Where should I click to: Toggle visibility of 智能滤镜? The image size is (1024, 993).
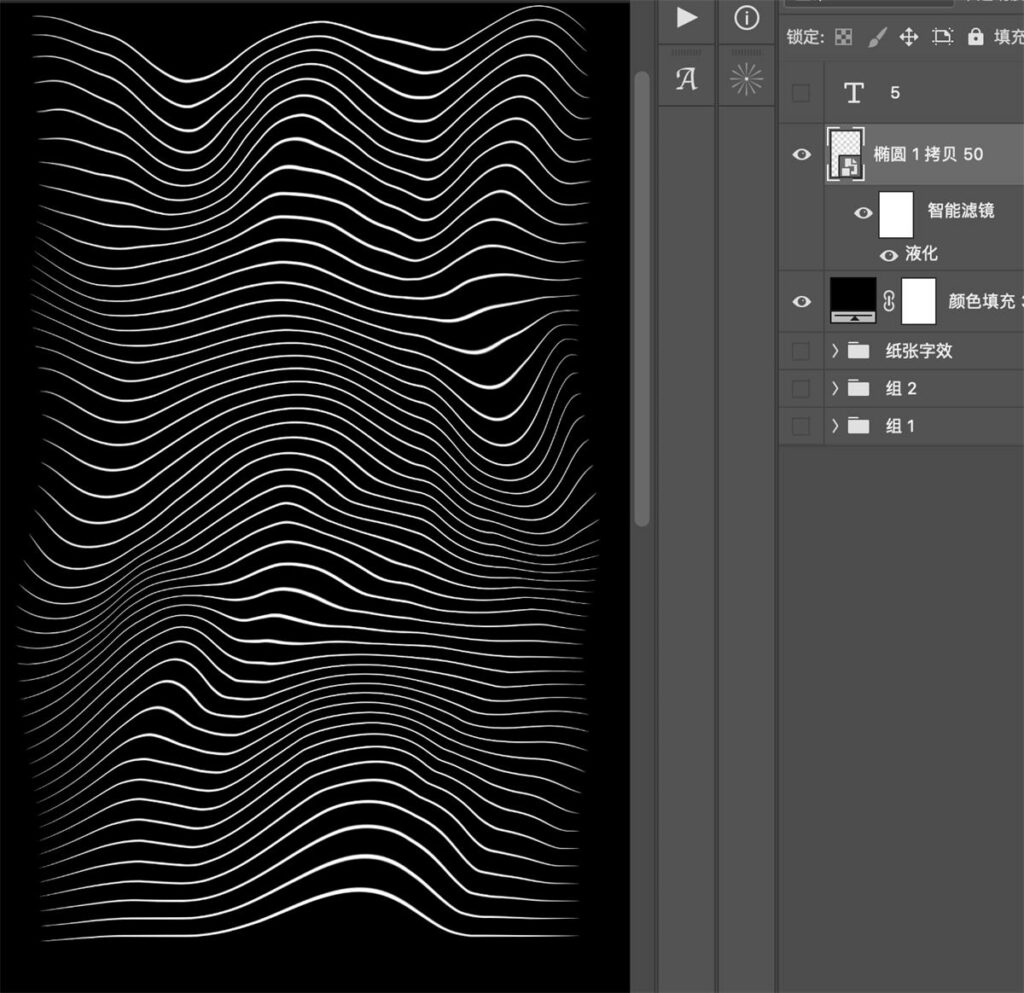pos(863,213)
